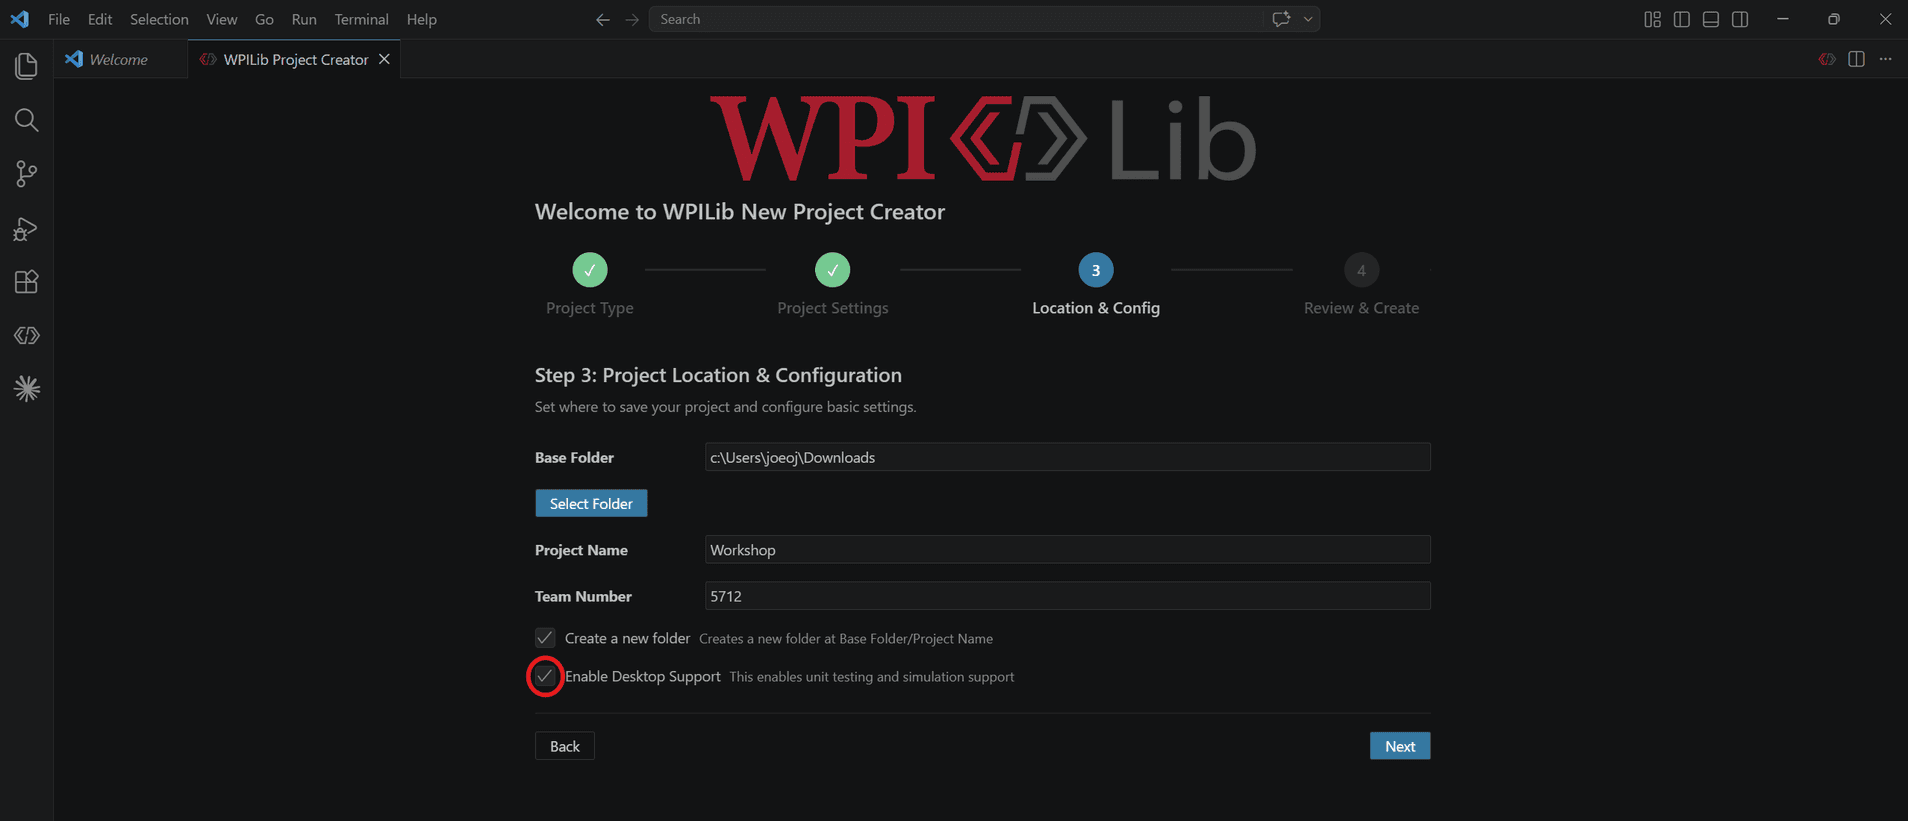Click the Team Number field
Screen dimensions: 1908x821
[x=1067, y=596]
